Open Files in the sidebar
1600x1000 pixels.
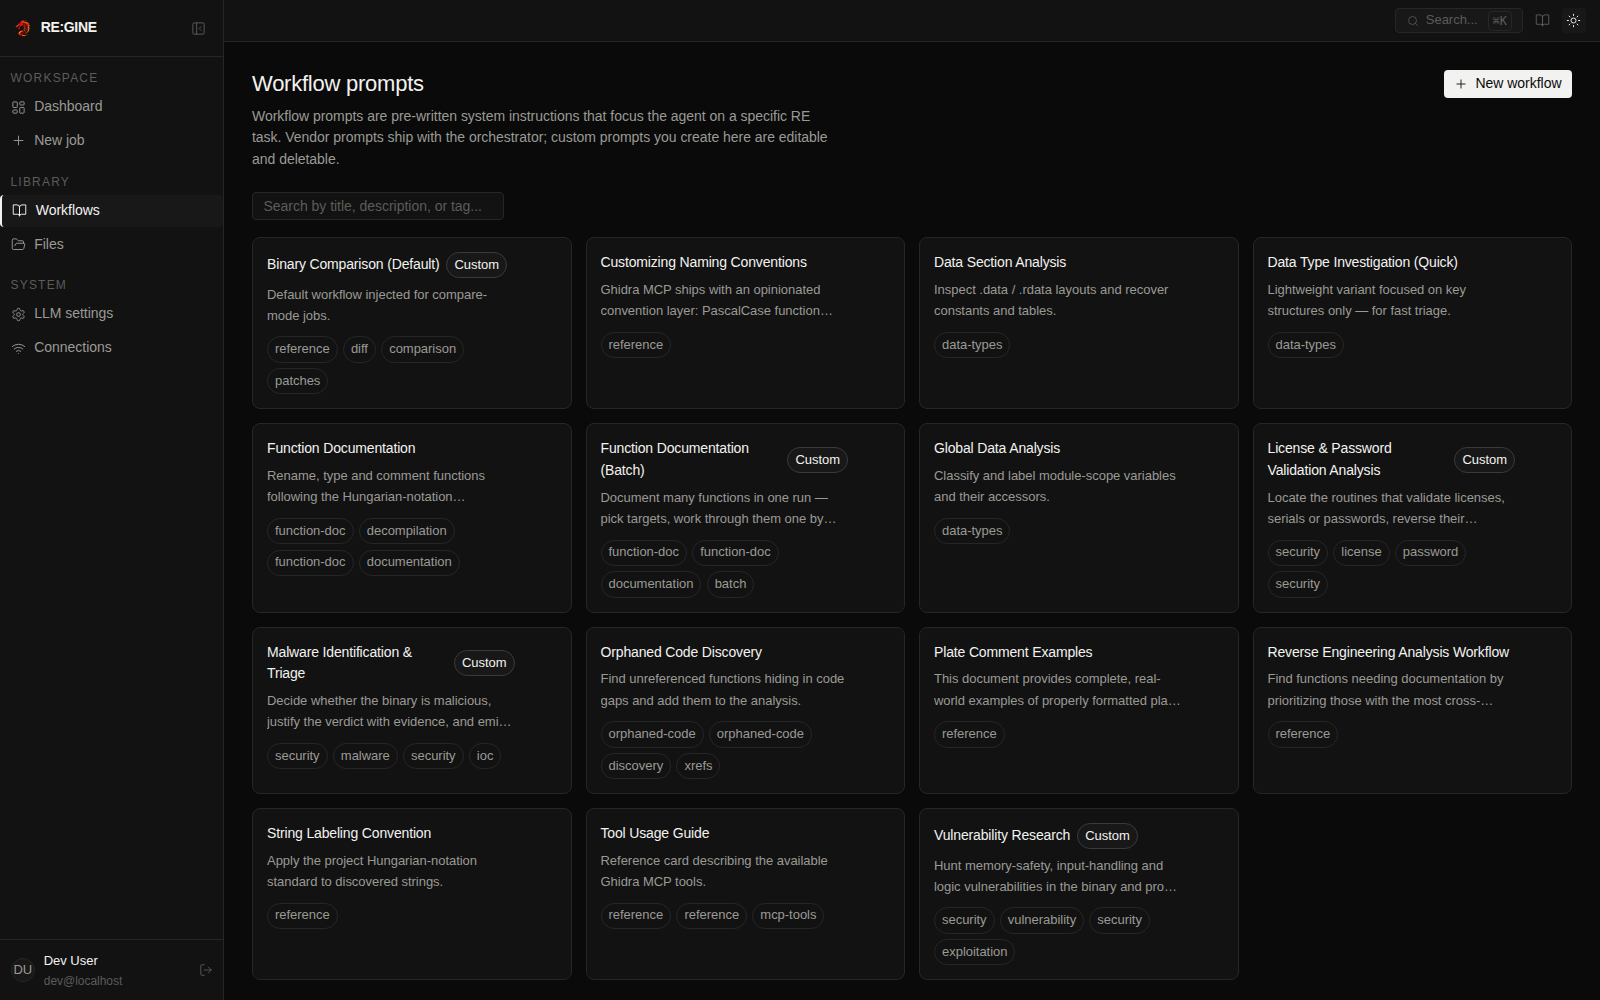[x=111, y=244]
